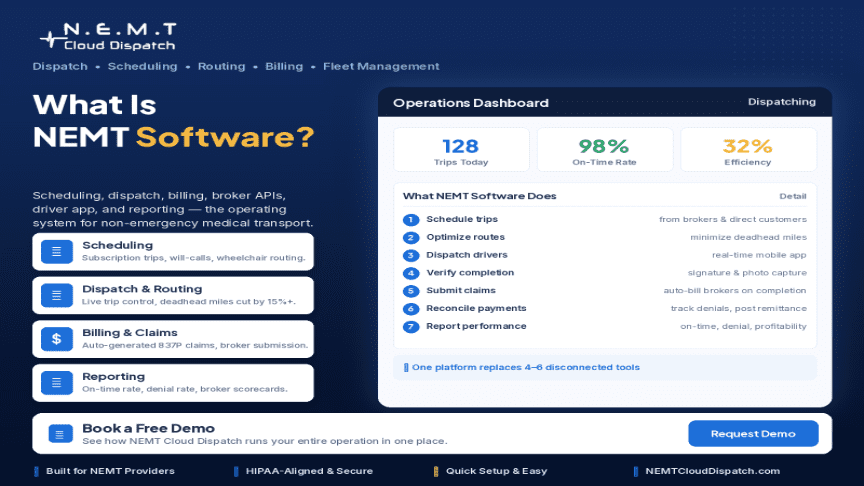Viewport: 864px width, 486px height.
Task: Click "from brokers & direct customers" detail
Action: pos(733,219)
